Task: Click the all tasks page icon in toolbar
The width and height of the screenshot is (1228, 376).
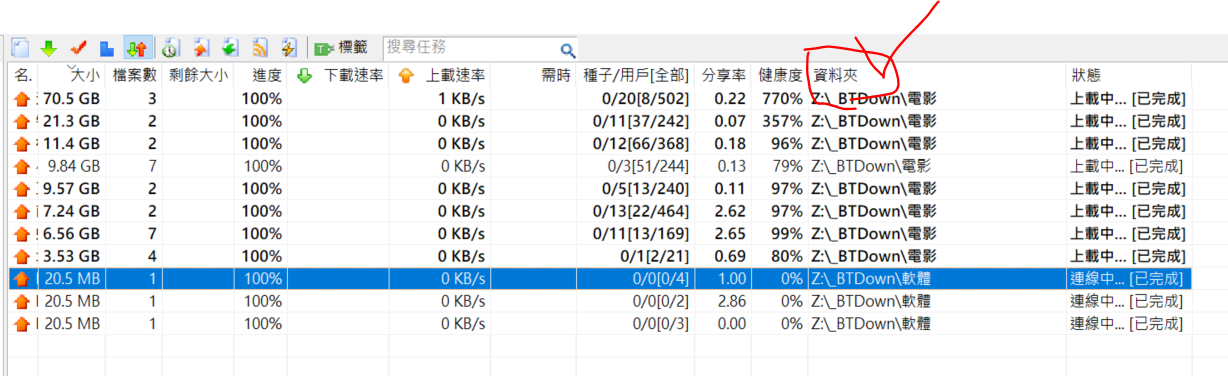Action: click(19, 47)
